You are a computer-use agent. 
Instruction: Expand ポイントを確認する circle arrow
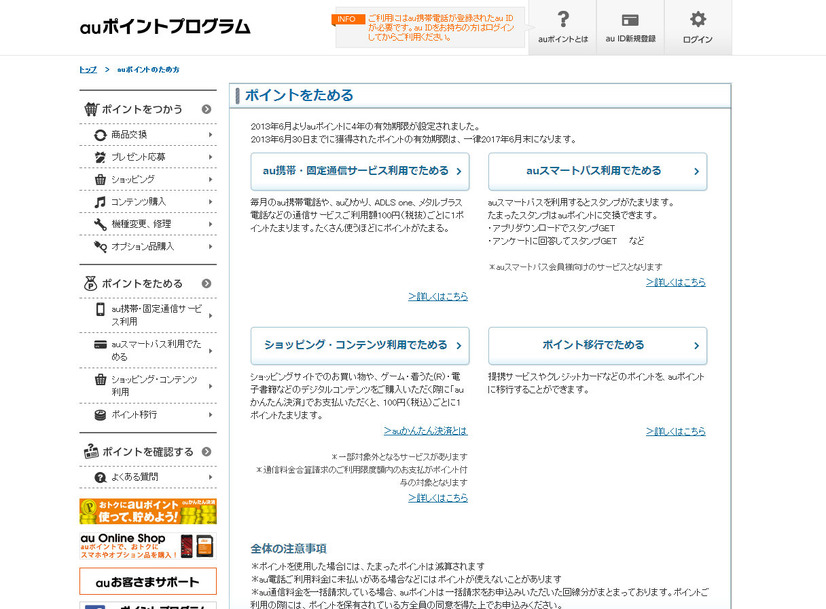[206, 451]
